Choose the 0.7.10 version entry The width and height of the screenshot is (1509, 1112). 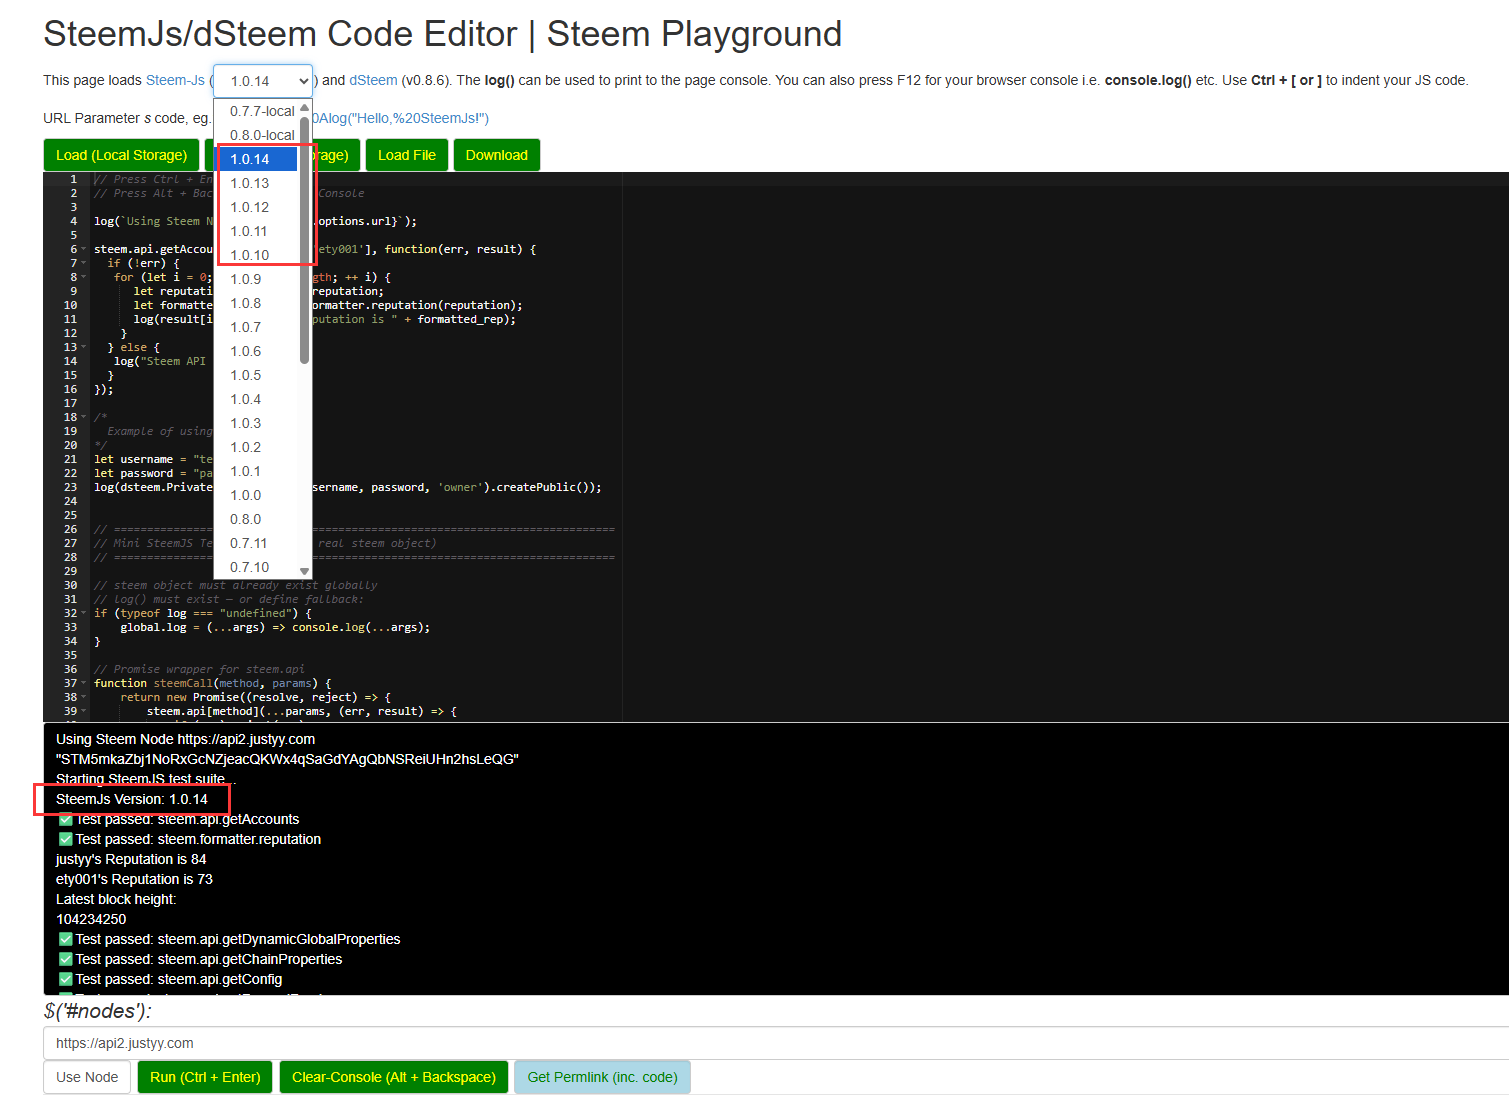[257, 567]
